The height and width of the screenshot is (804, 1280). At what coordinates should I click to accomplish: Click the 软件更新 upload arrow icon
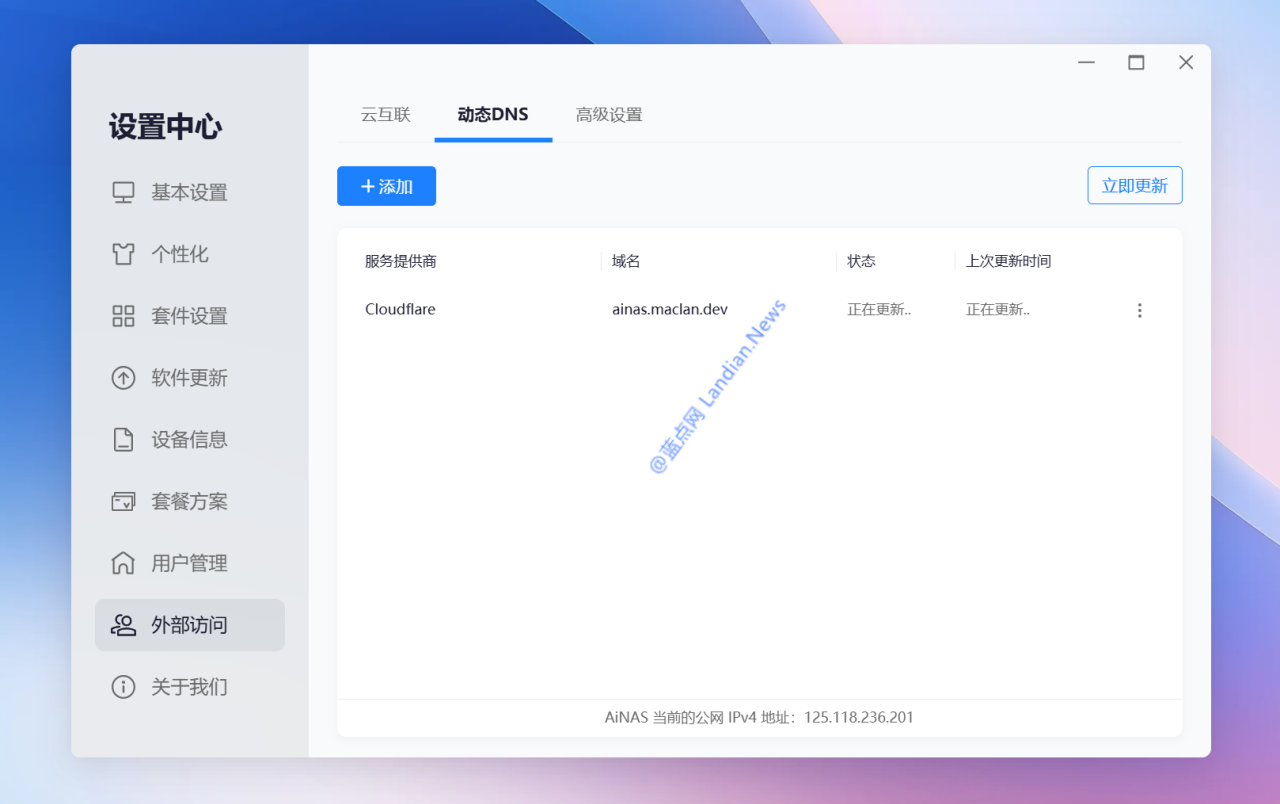(123, 378)
